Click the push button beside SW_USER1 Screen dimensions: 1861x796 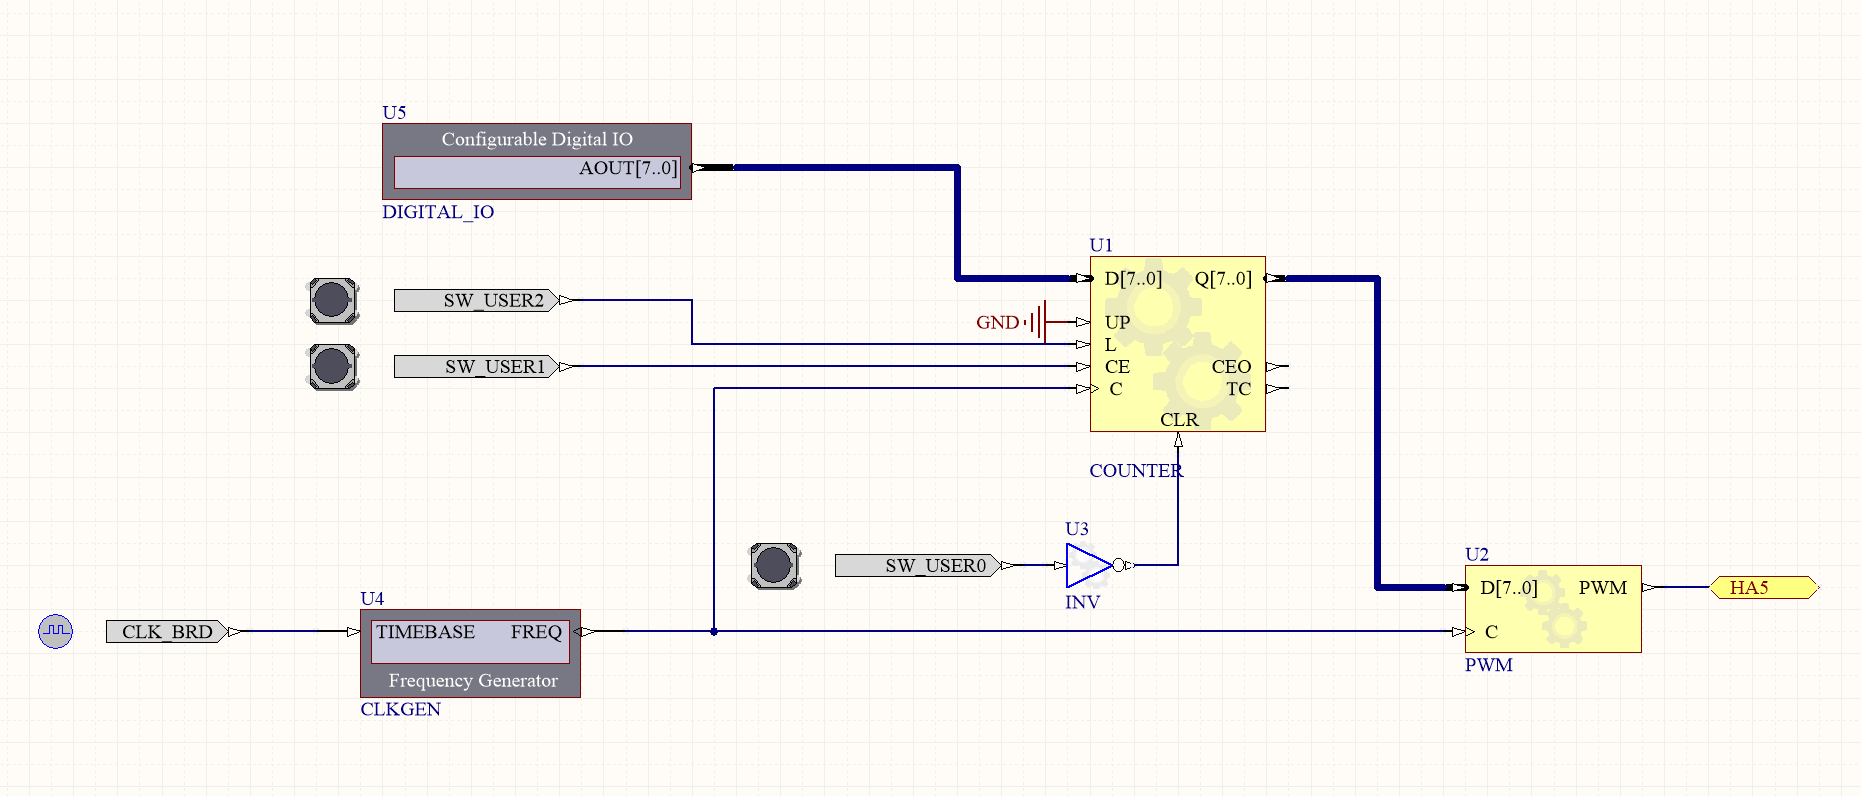[x=332, y=366]
